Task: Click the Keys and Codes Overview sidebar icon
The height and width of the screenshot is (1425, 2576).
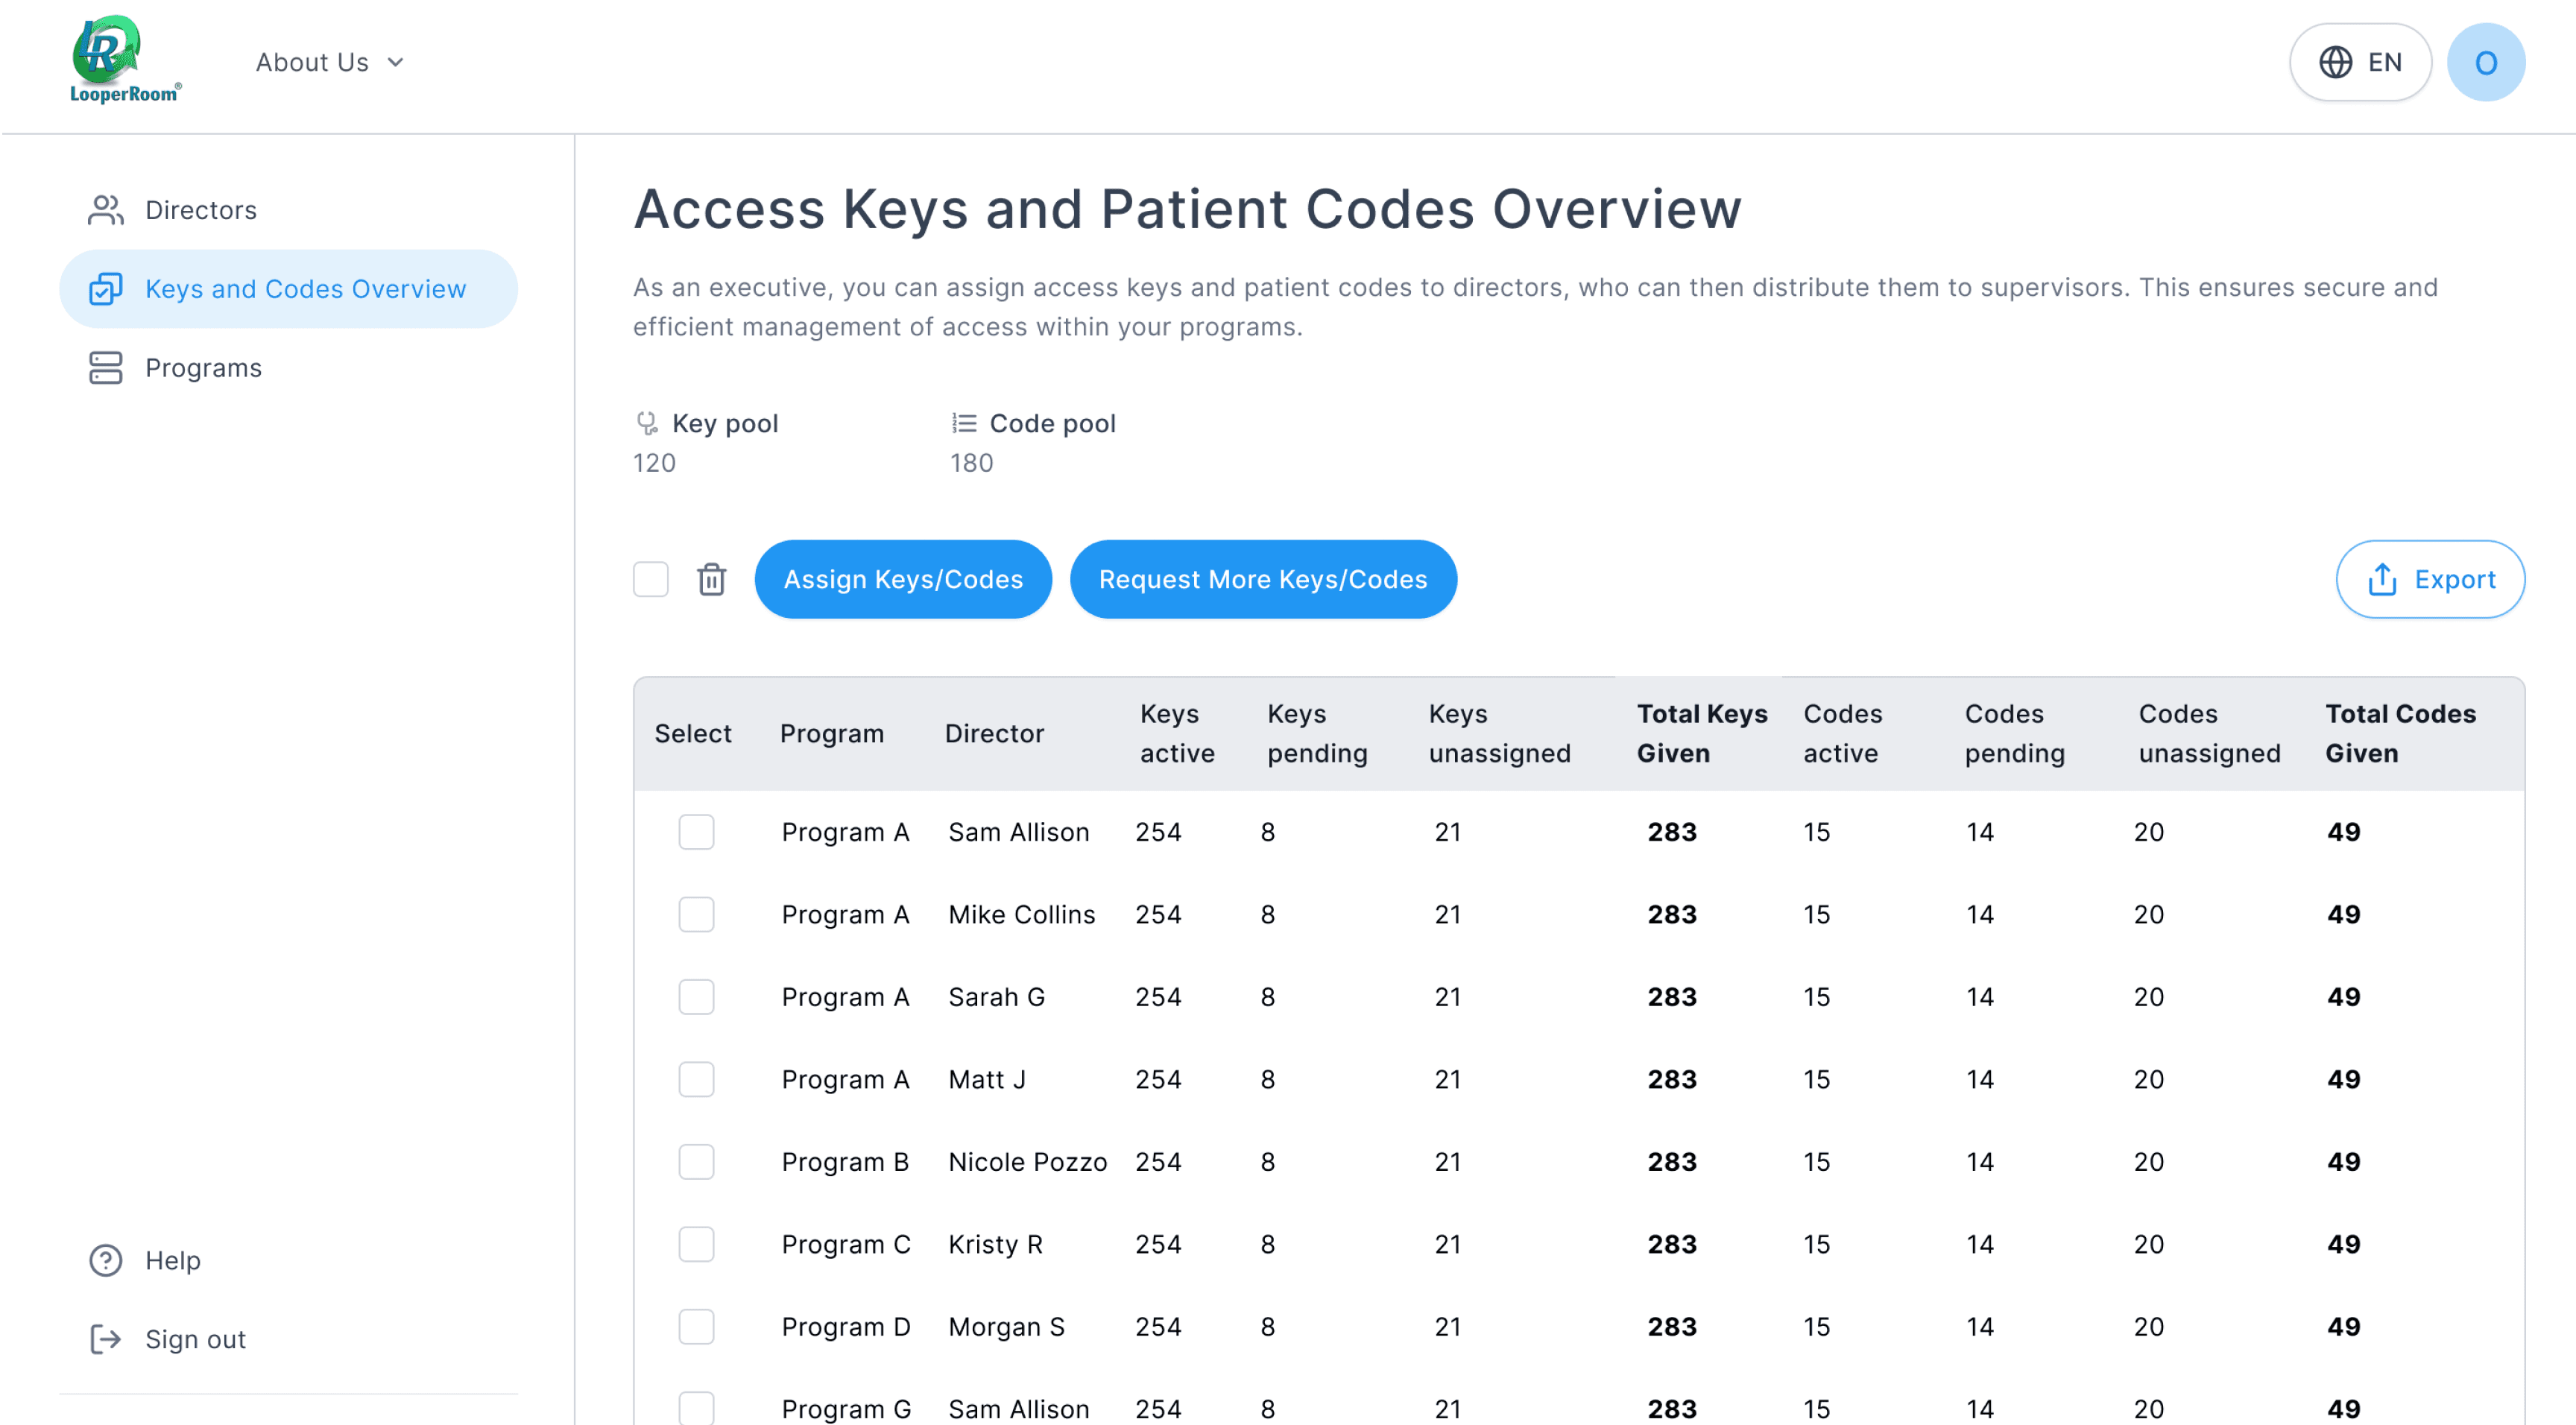Action: (x=105, y=289)
